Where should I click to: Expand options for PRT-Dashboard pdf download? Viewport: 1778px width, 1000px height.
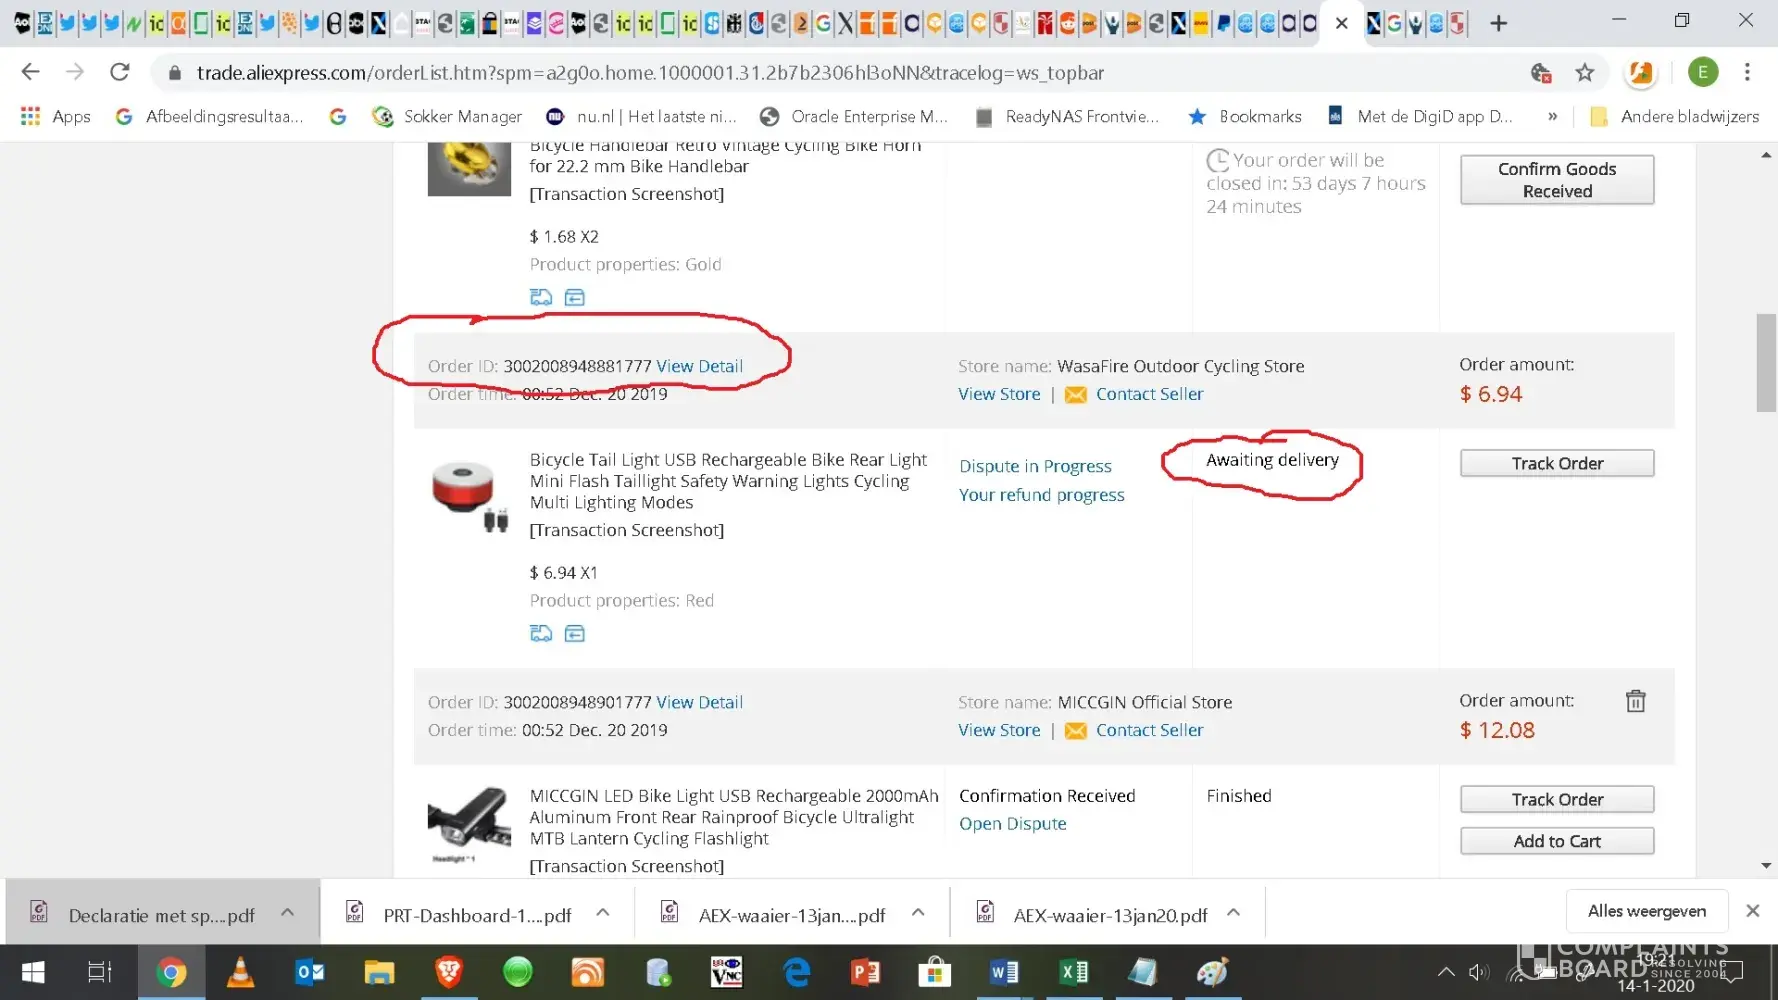click(x=603, y=913)
